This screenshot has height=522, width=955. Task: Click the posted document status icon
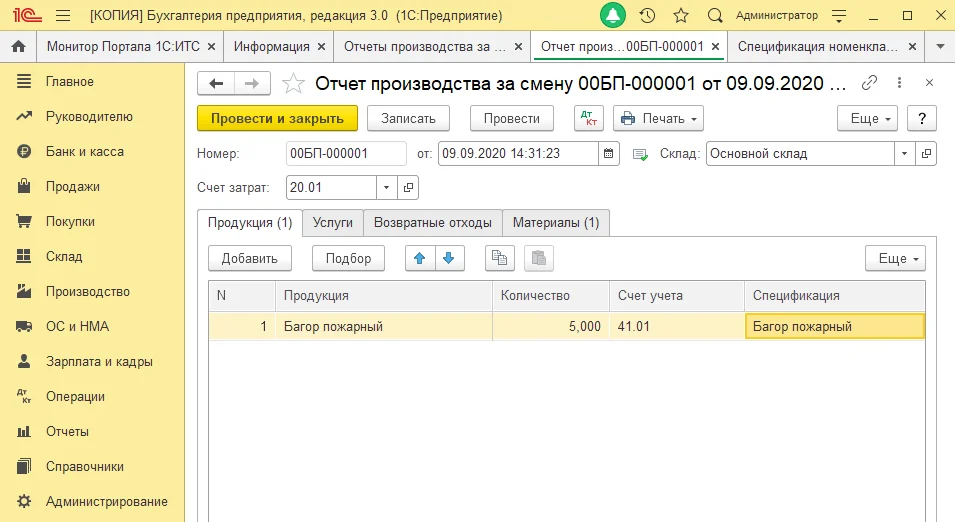[x=640, y=154]
